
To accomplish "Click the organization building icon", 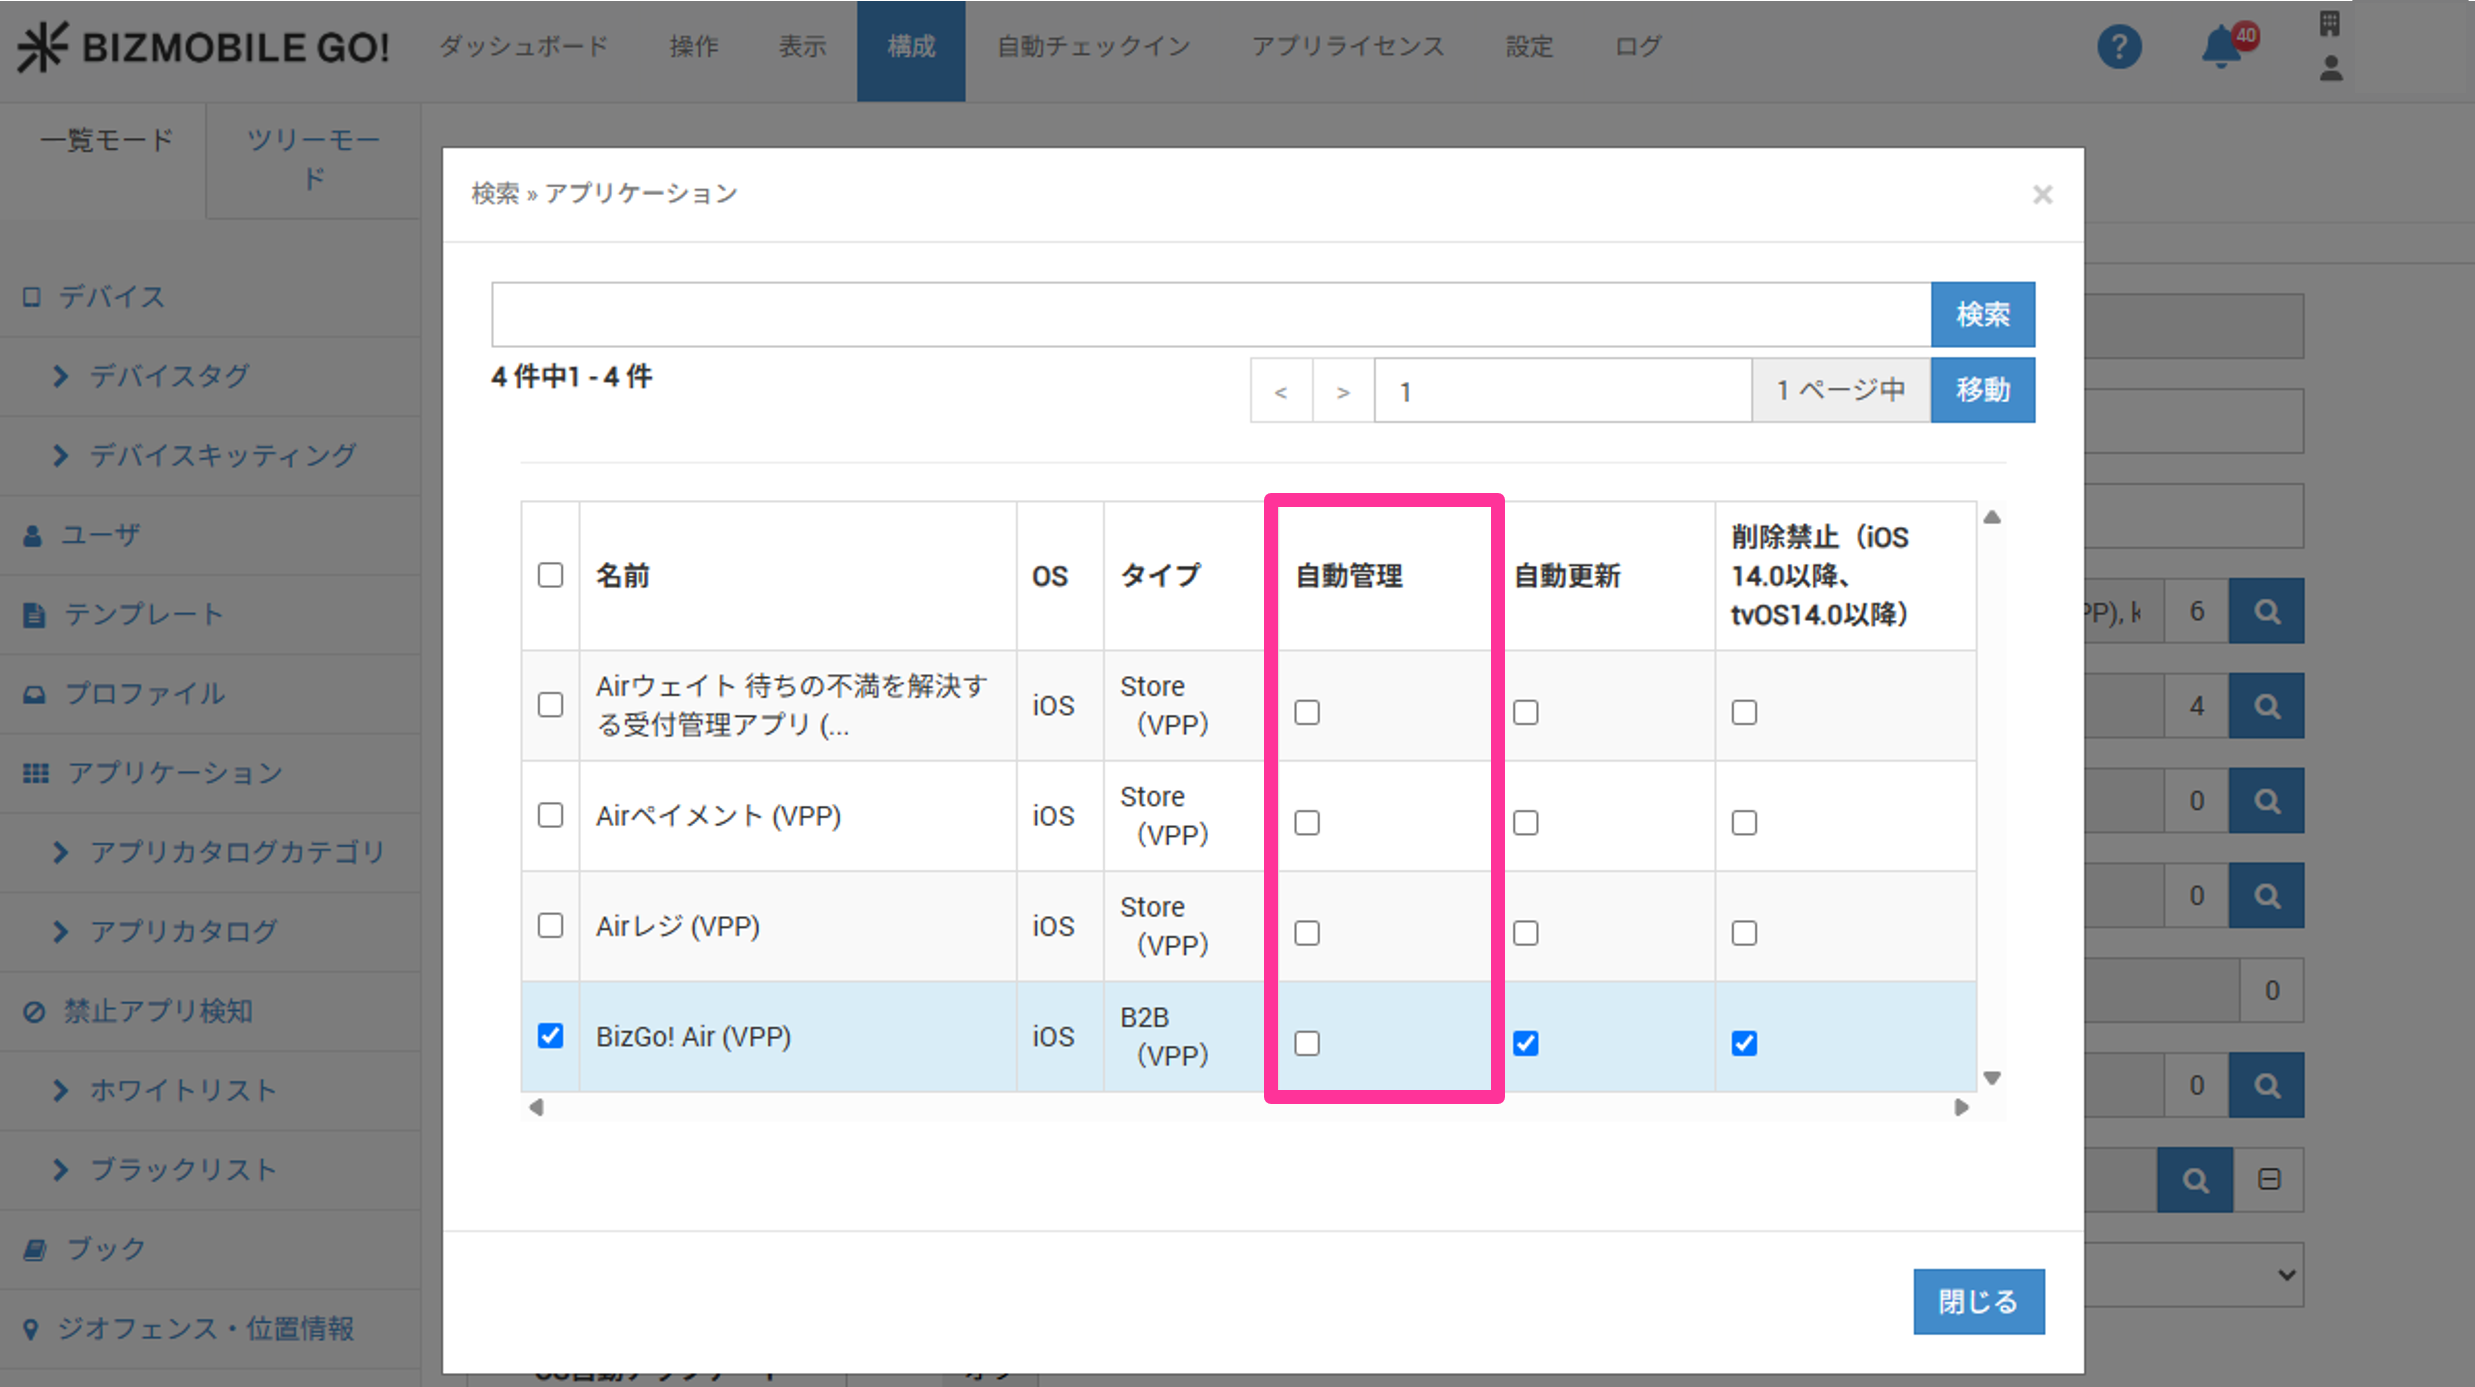I will [2330, 24].
